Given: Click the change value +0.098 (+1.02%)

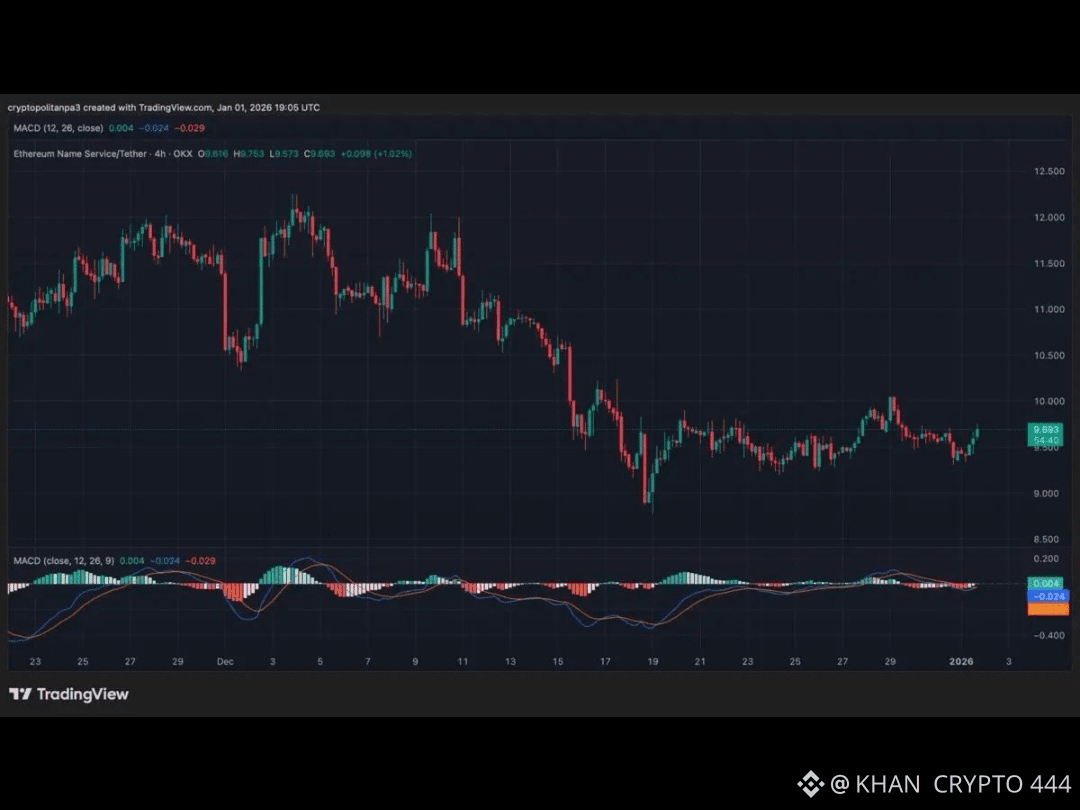Looking at the screenshot, I should coord(376,154).
